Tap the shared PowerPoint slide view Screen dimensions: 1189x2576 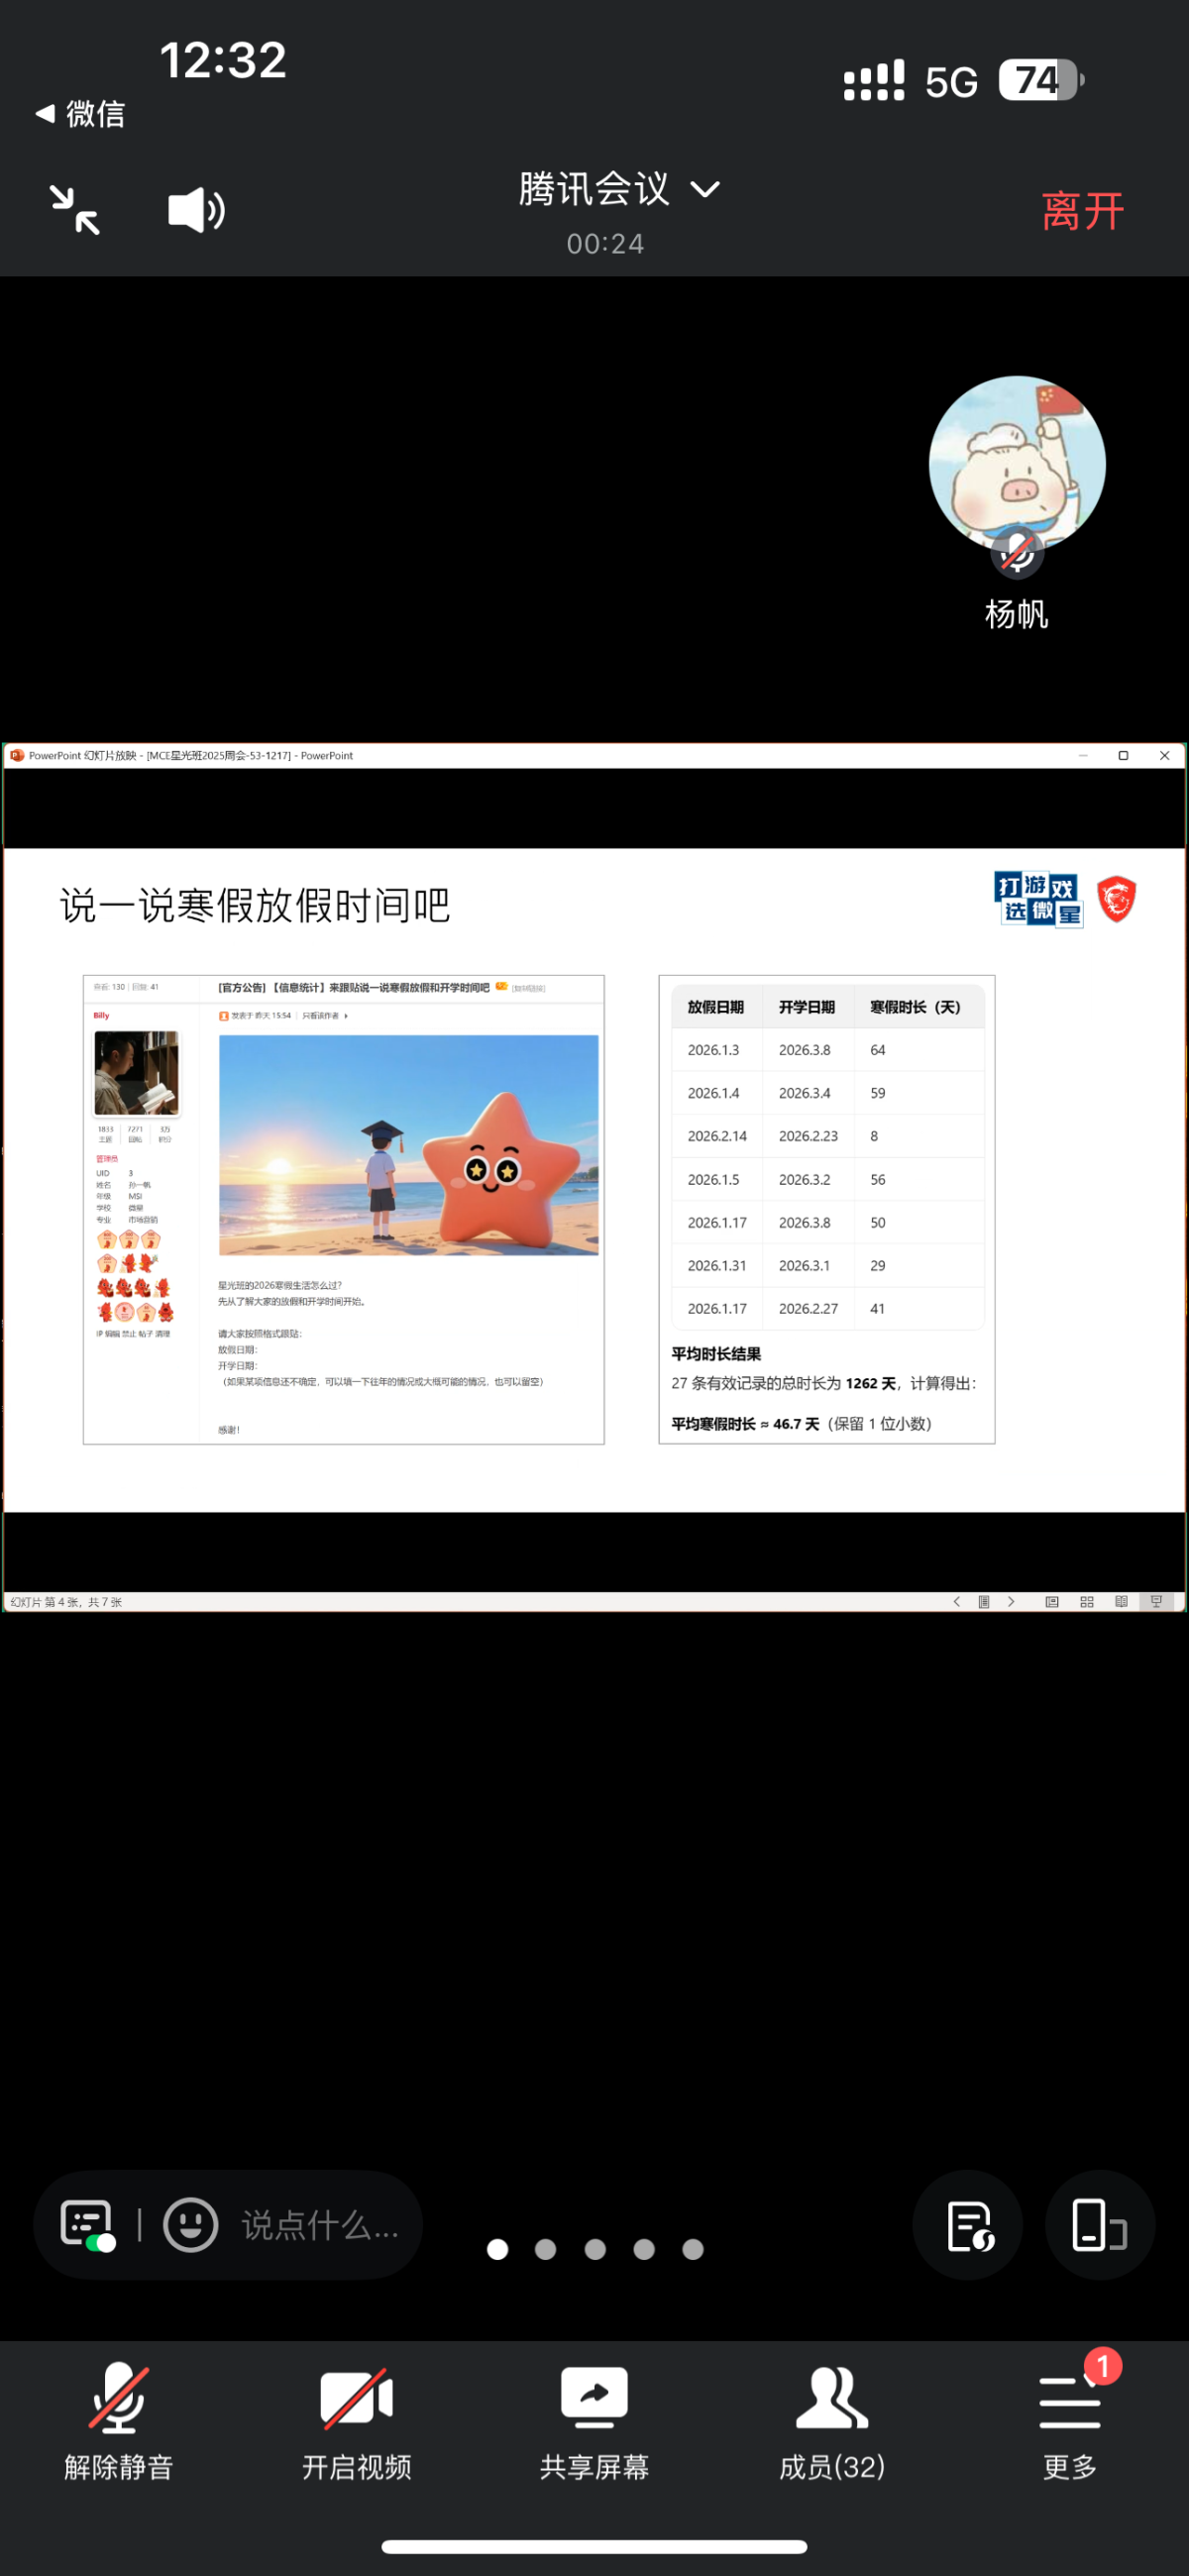point(594,1178)
